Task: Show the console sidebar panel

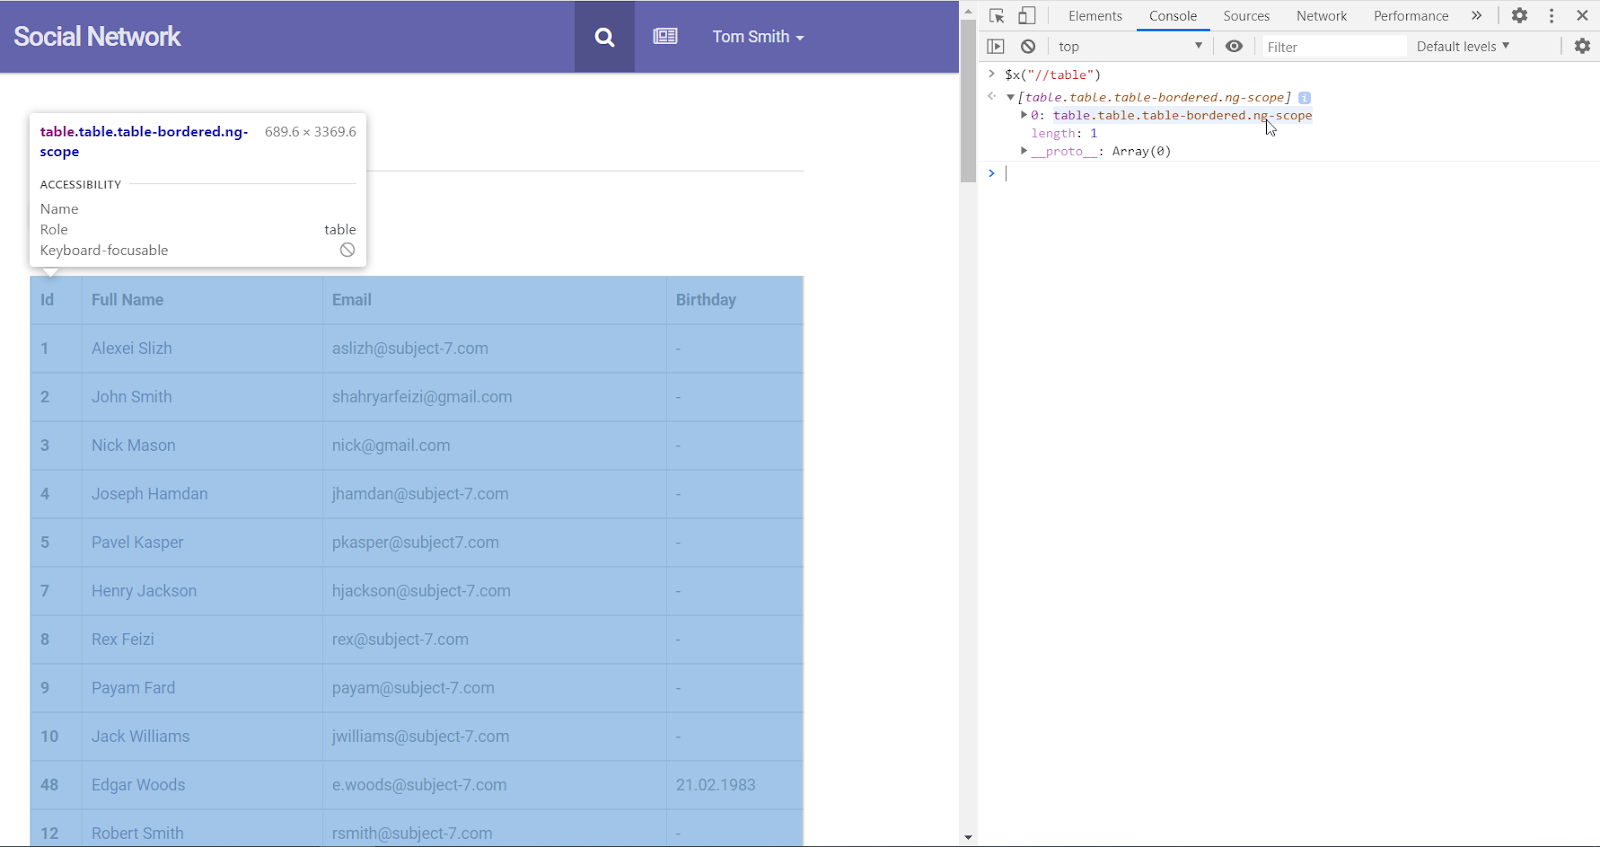Action: 995,47
